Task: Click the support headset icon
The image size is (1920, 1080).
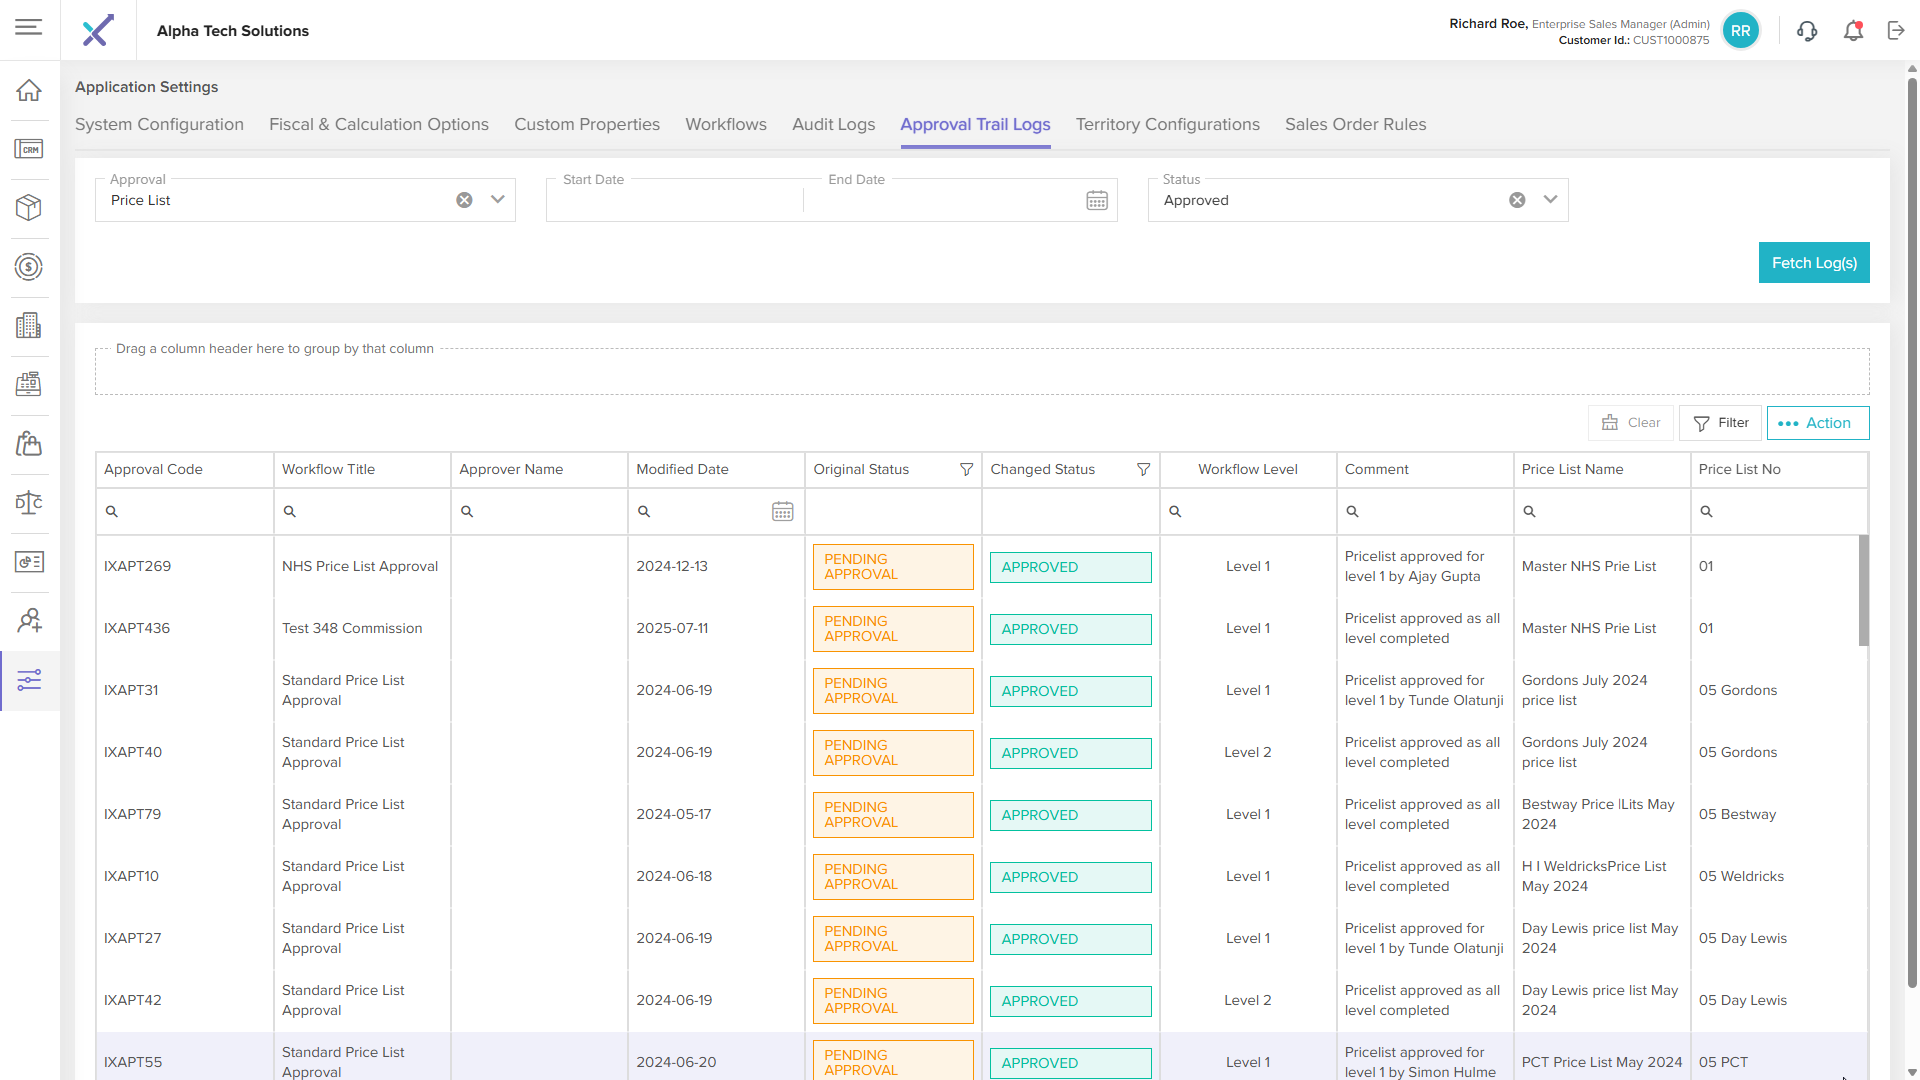Action: click(1807, 31)
